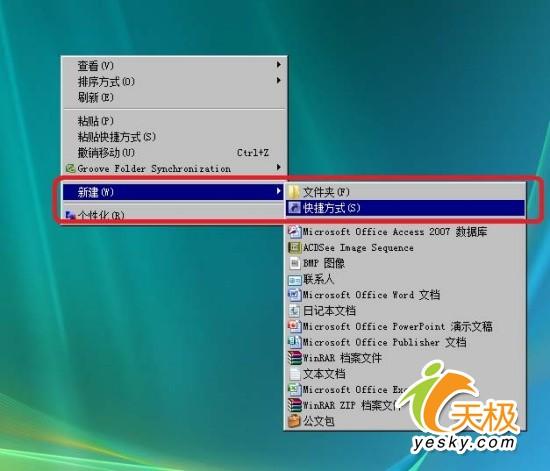Create a new WinRAR ZIP 档案文件
Screen dimensions: 550x471
coord(405,405)
